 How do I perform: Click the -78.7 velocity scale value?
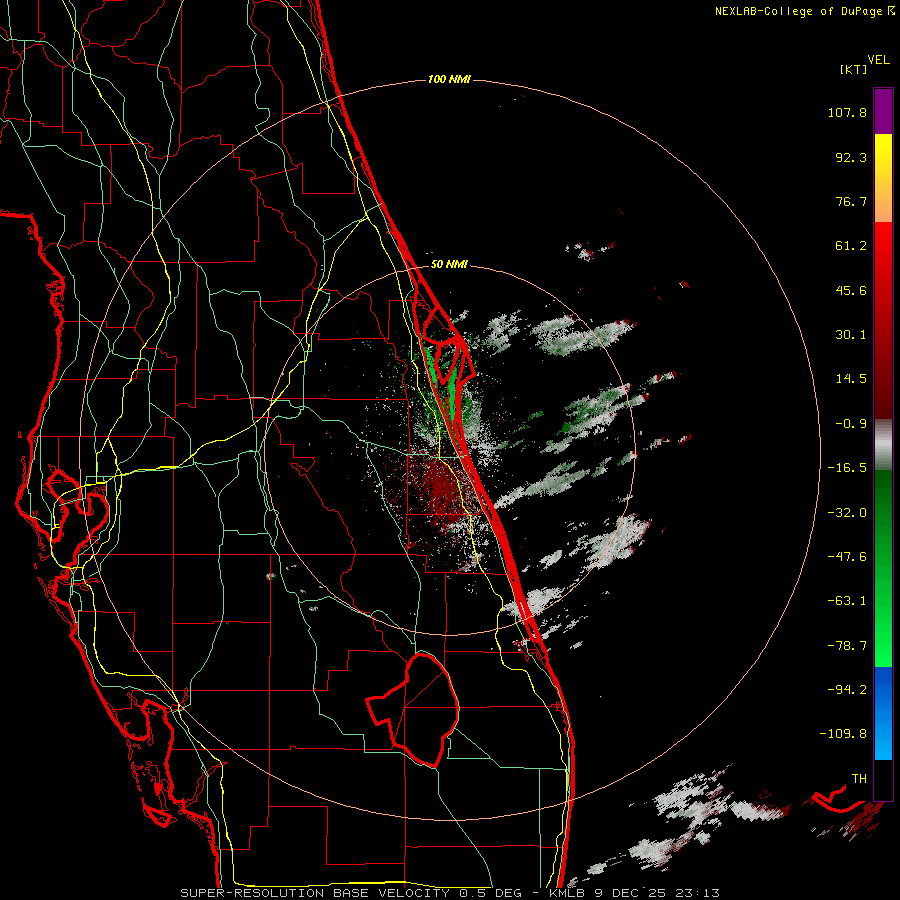(x=847, y=646)
